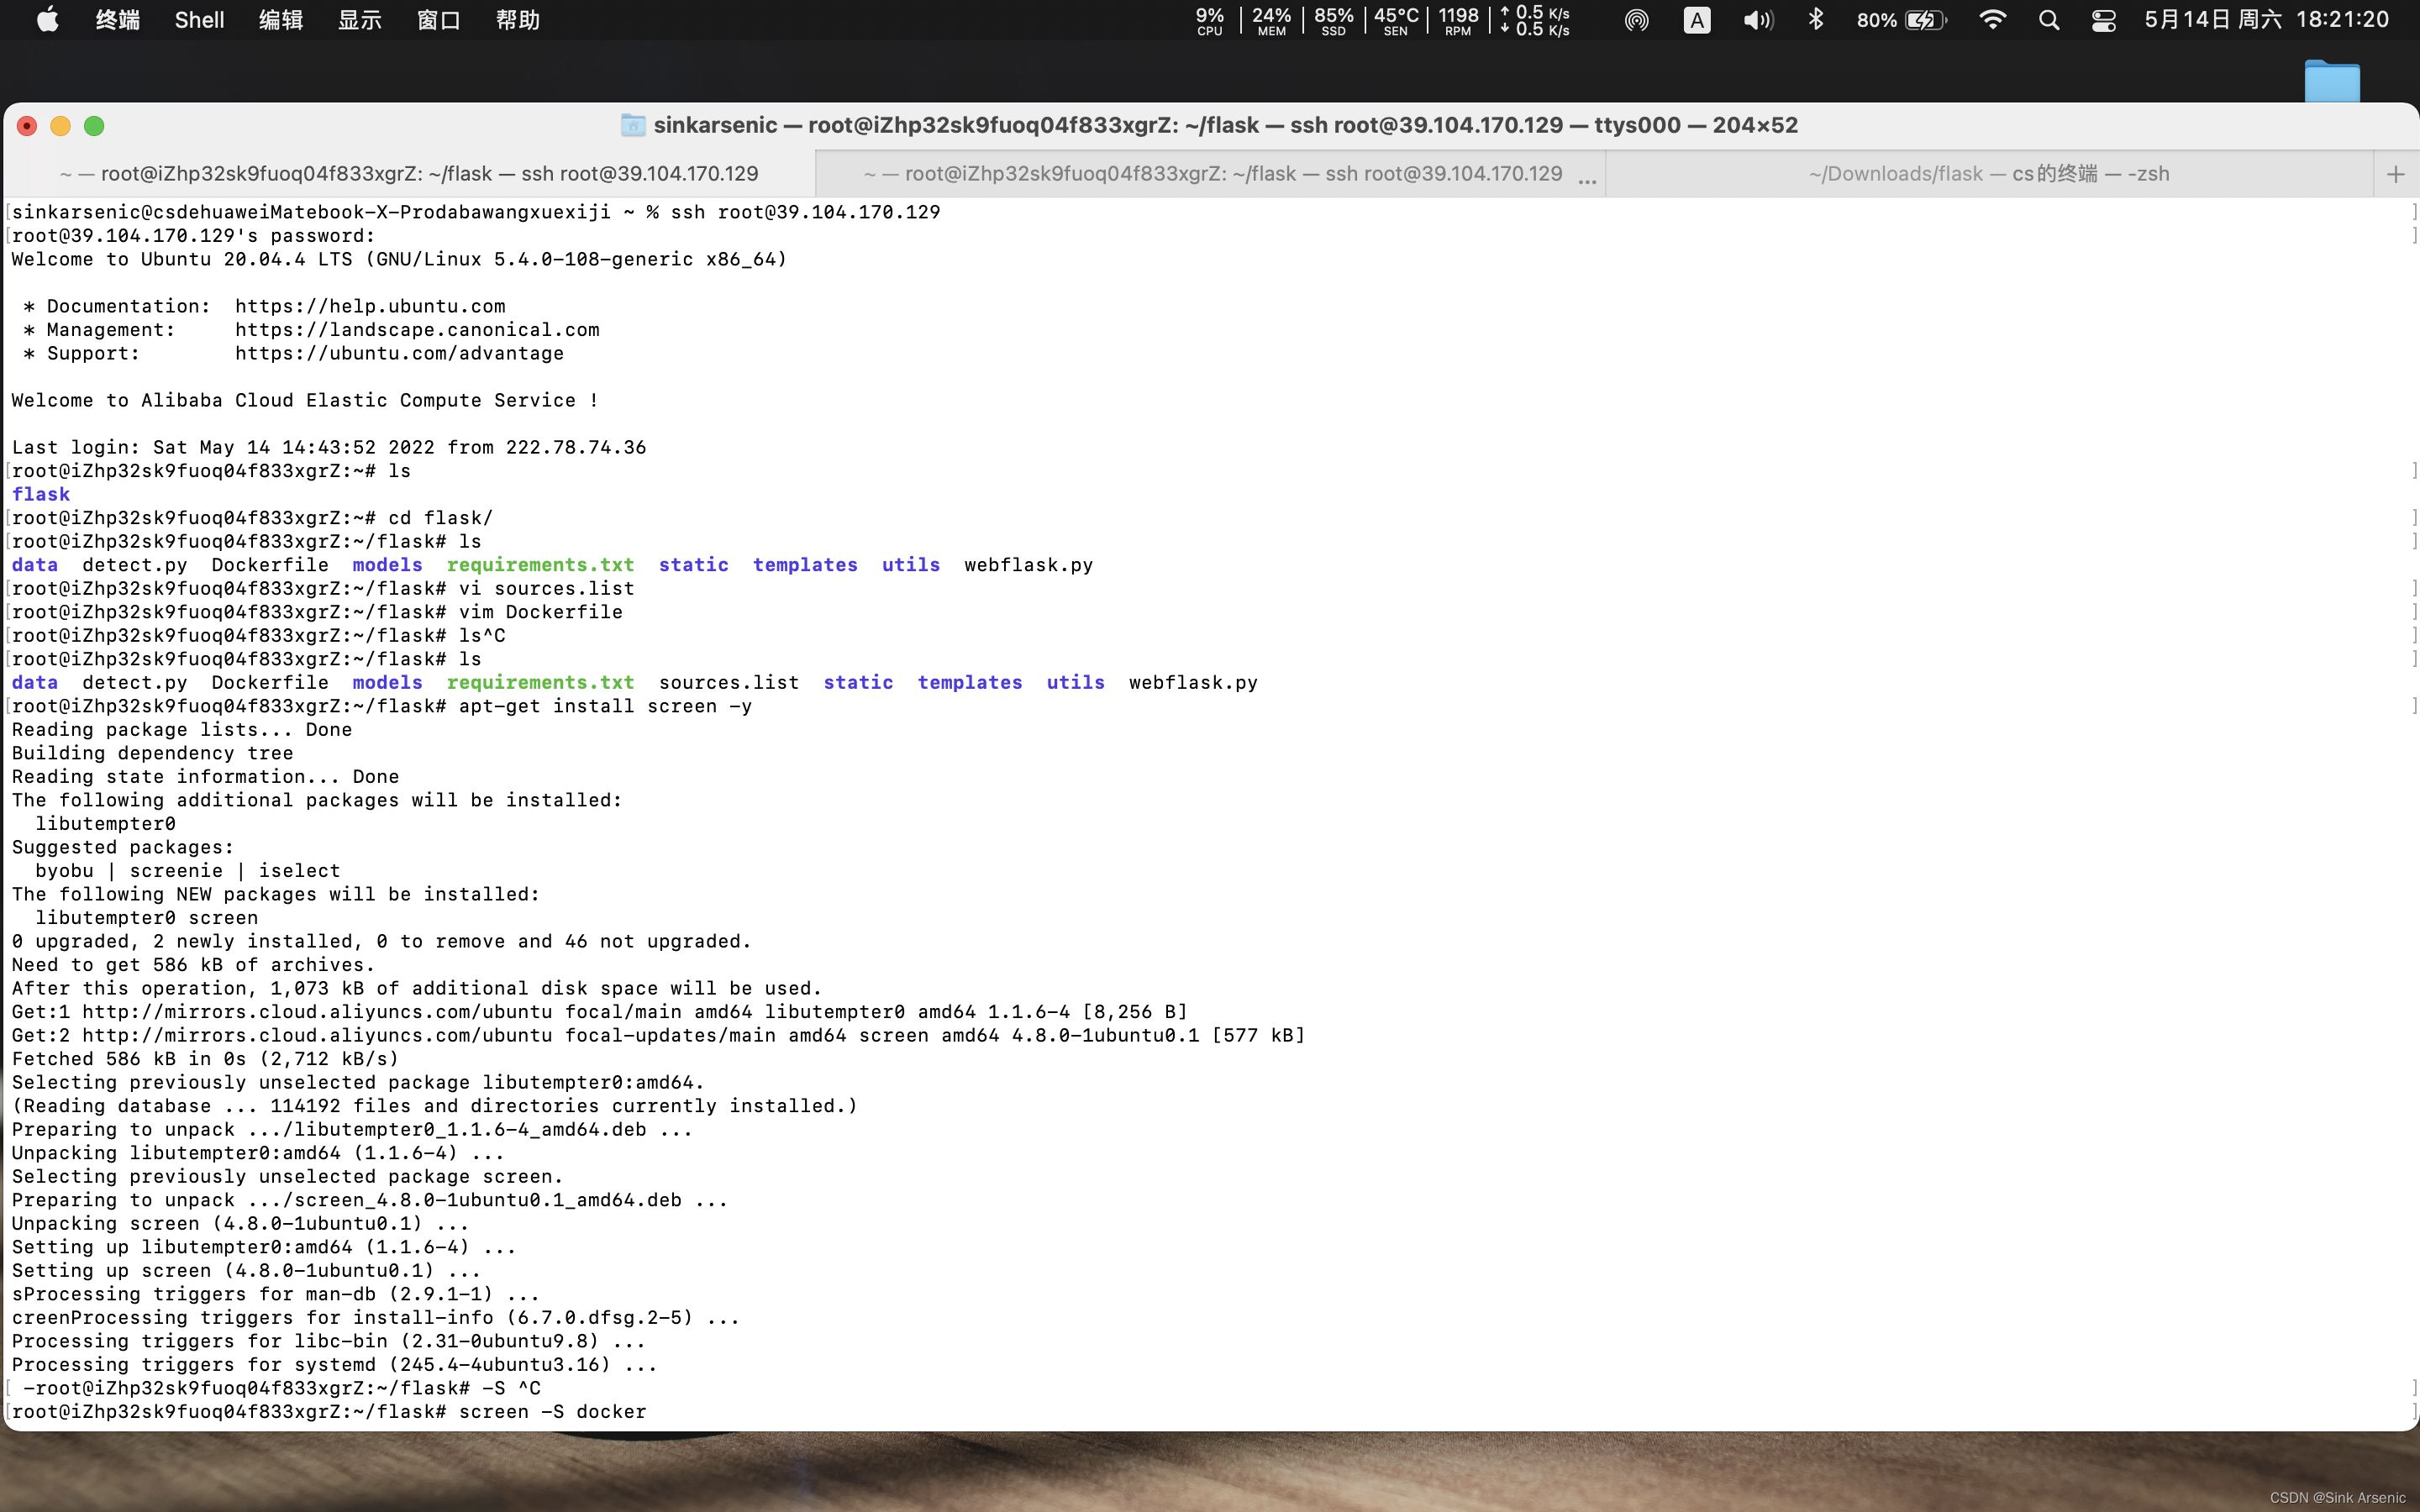Open Spotlight search magnifier icon
The width and height of the screenshot is (2420, 1512).
(x=2048, y=20)
